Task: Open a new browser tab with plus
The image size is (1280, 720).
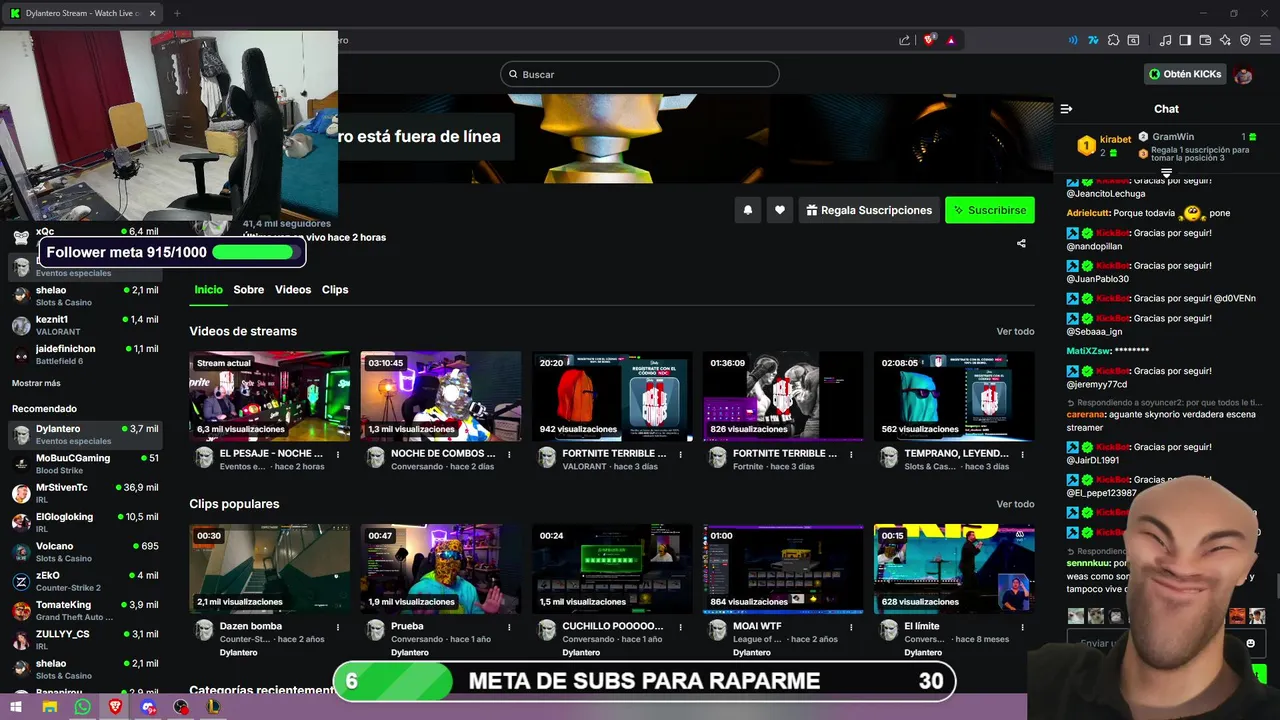Action: (x=177, y=13)
